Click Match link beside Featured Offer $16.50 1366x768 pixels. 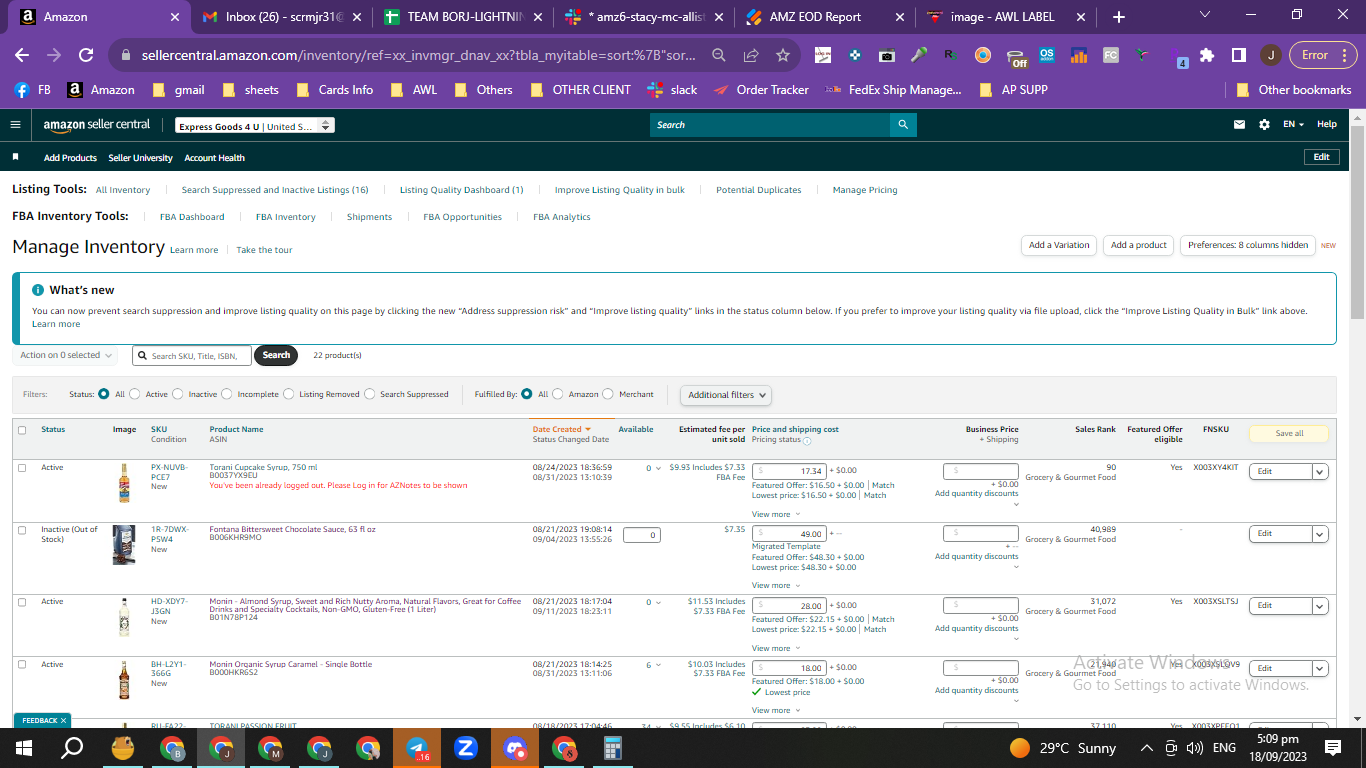tap(883, 485)
